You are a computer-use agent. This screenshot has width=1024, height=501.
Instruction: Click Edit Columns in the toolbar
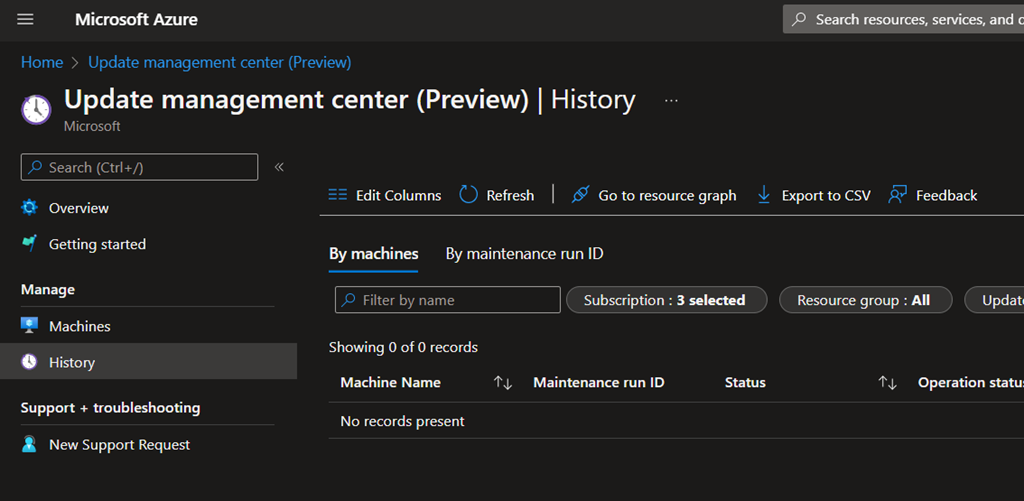coord(385,195)
